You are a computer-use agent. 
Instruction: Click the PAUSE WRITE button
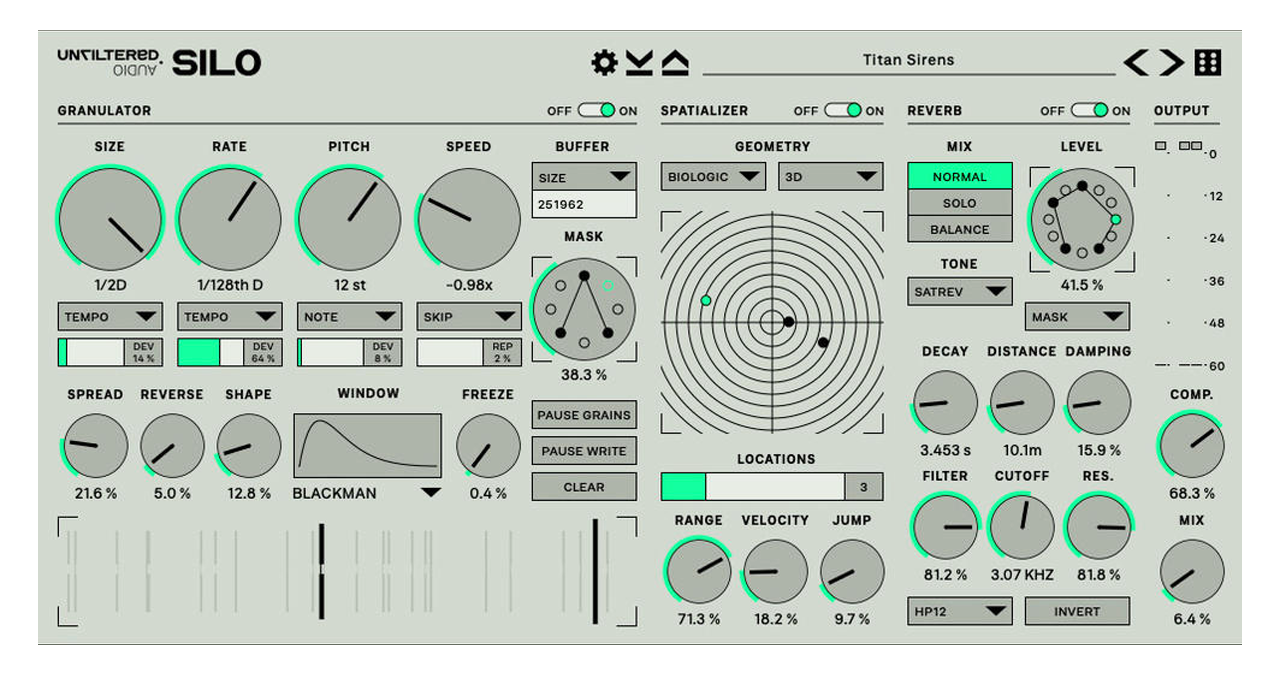pyautogui.click(x=584, y=451)
